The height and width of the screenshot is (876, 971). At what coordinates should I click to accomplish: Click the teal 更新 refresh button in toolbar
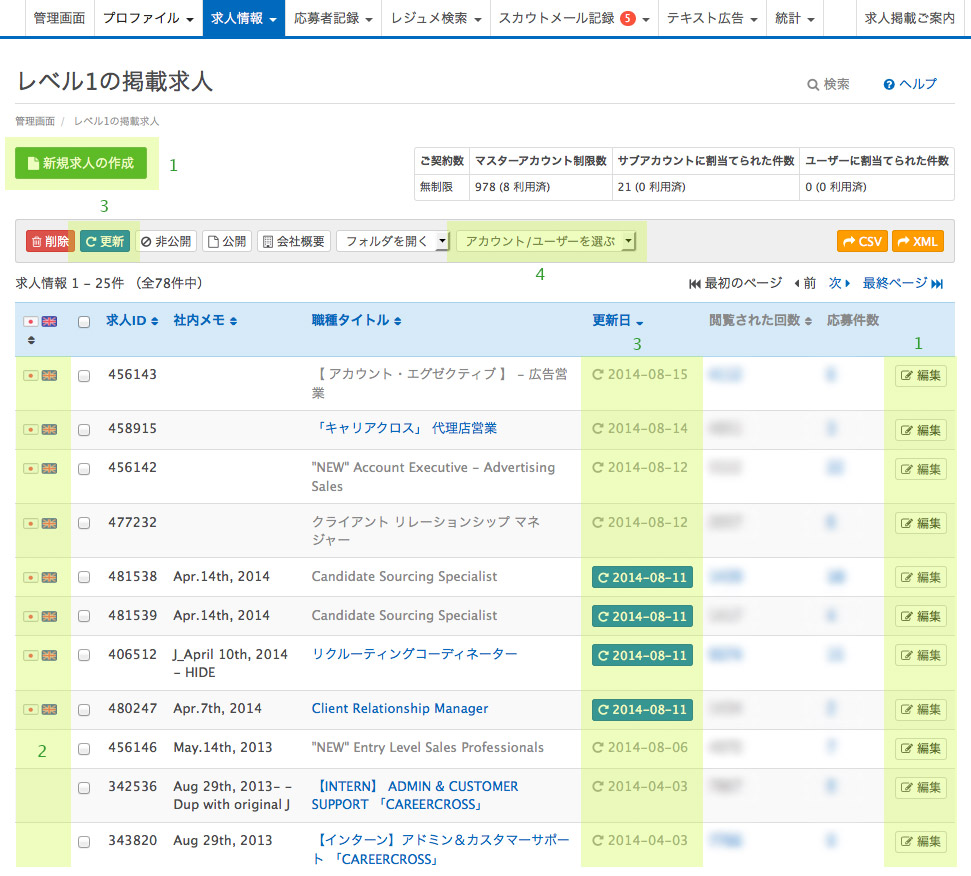click(105, 241)
